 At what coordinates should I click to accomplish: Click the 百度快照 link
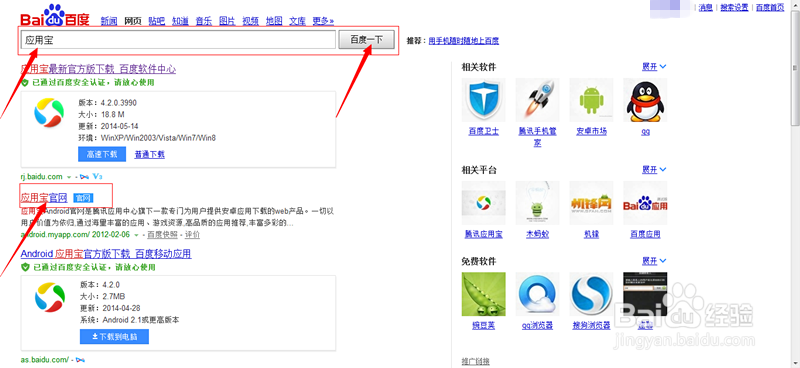point(163,235)
